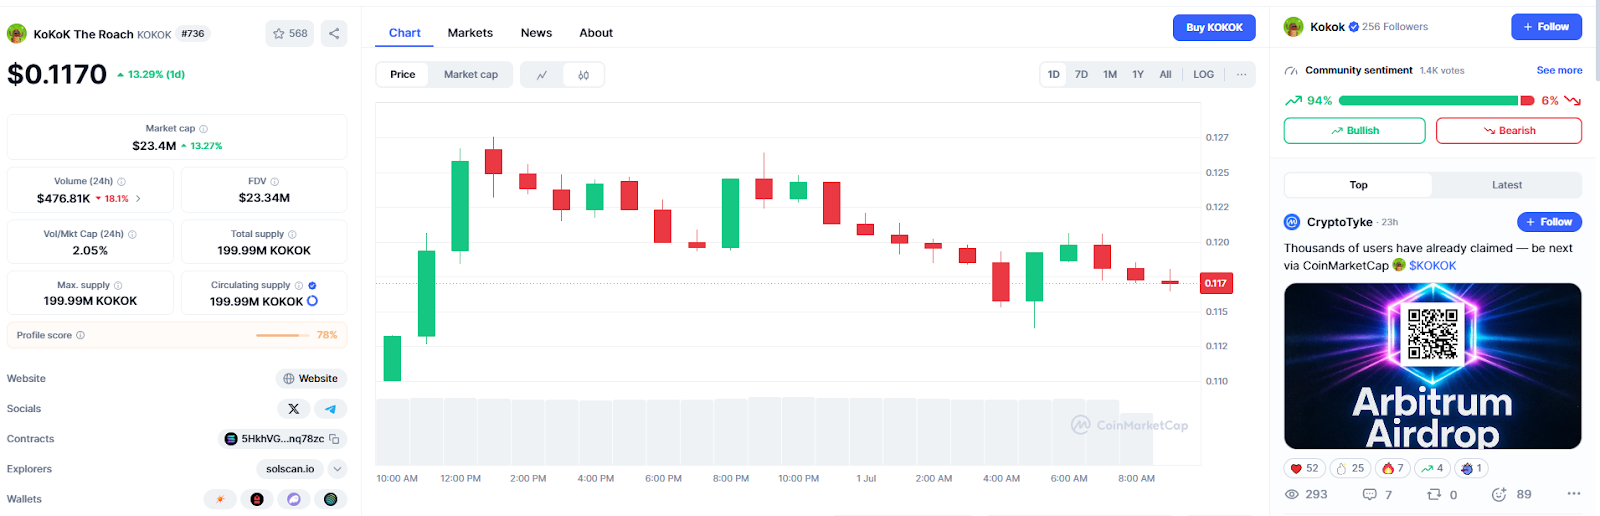Select the 7D time range
This screenshot has height=516, width=1600.
(1081, 75)
